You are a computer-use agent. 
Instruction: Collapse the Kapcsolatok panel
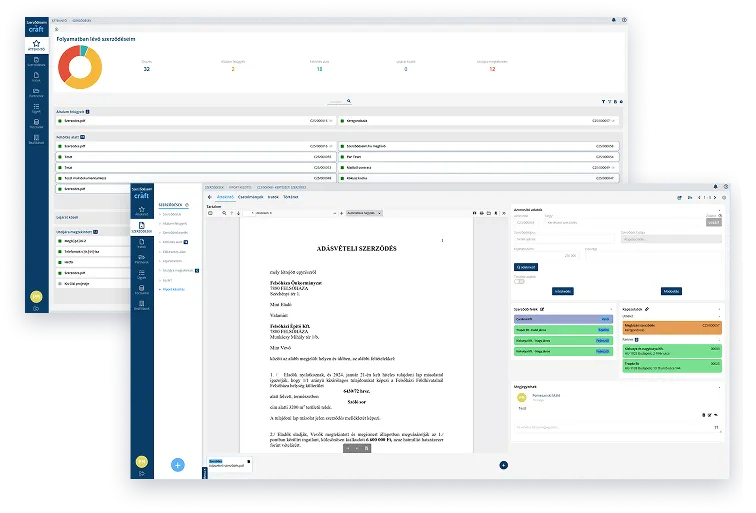tap(719, 308)
